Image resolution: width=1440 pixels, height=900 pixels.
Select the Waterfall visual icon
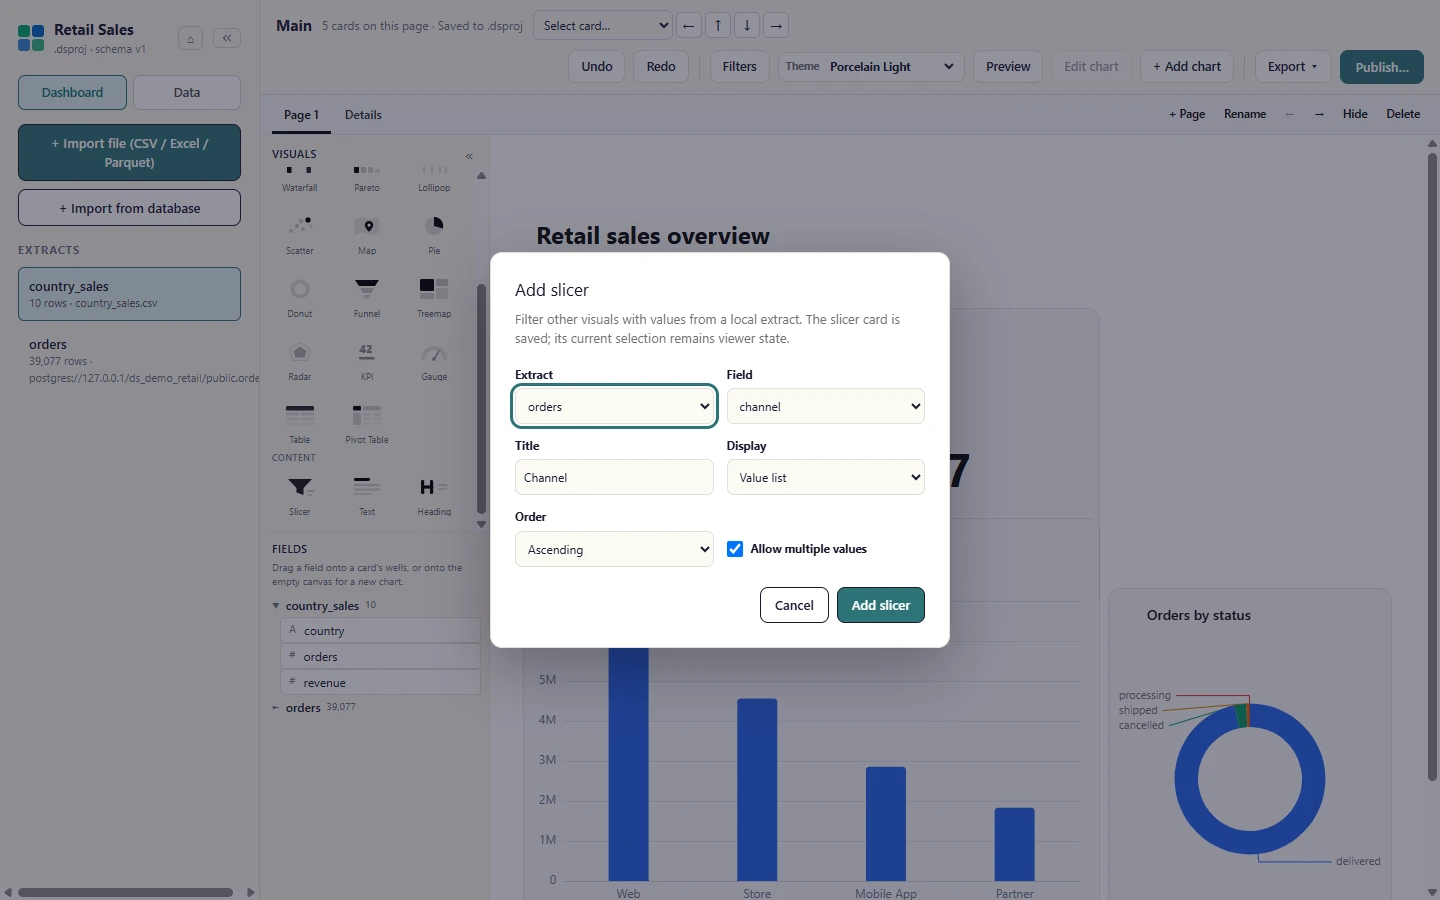pos(299,178)
